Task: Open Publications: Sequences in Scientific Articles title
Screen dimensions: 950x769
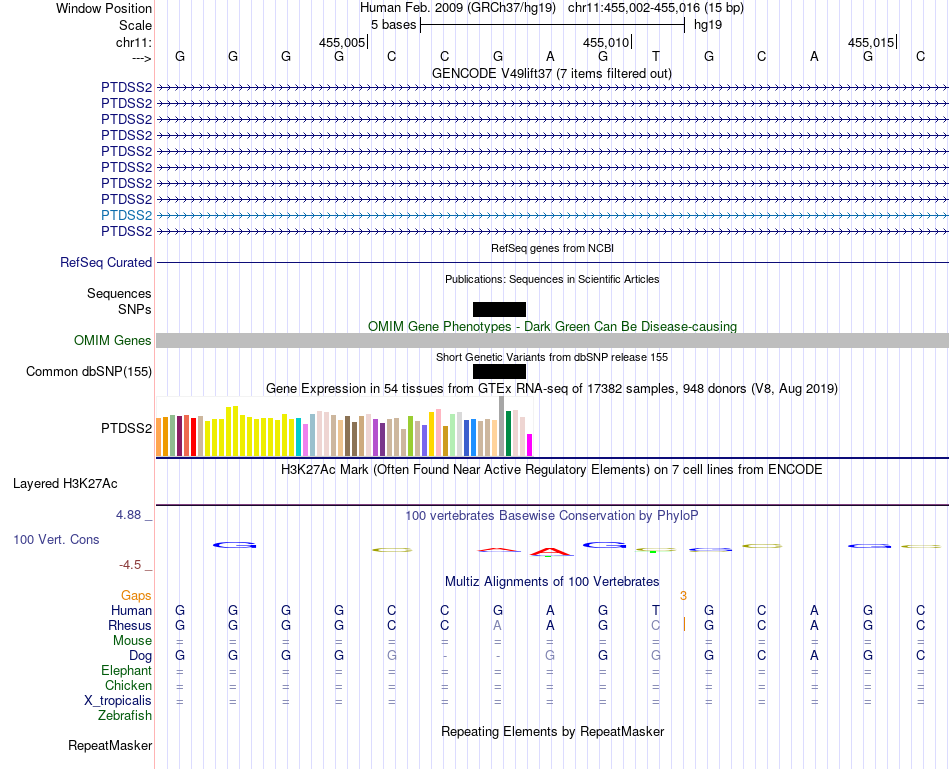Action: pos(552,279)
